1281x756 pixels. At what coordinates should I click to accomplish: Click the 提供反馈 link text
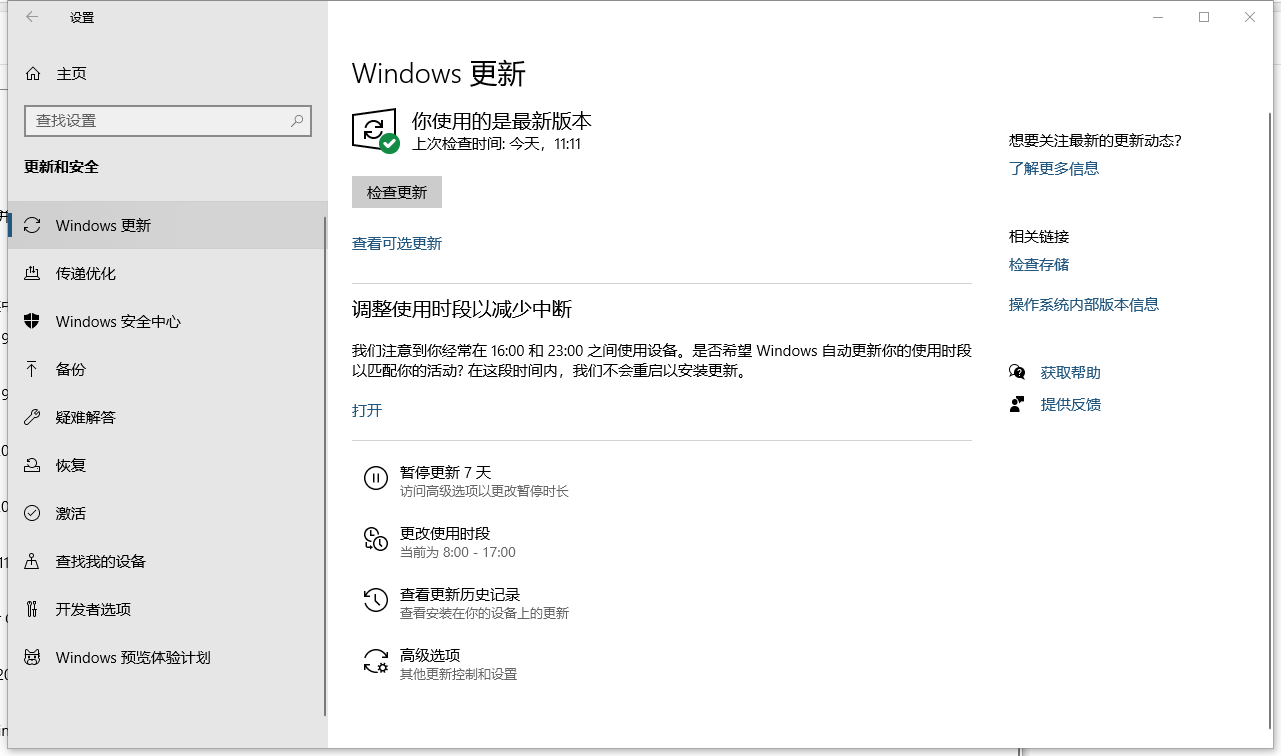[x=1071, y=404]
